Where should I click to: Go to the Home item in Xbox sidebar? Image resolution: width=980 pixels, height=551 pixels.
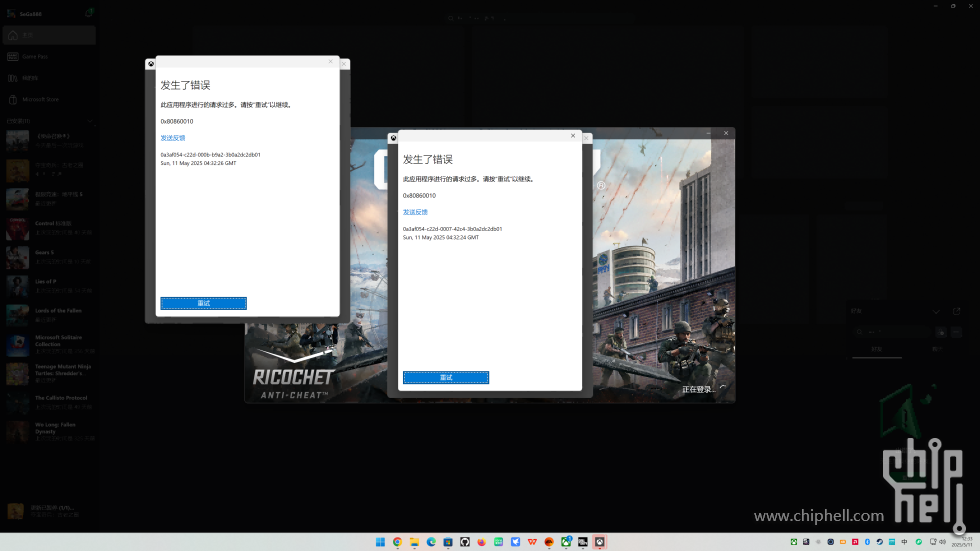tap(49, 35)
